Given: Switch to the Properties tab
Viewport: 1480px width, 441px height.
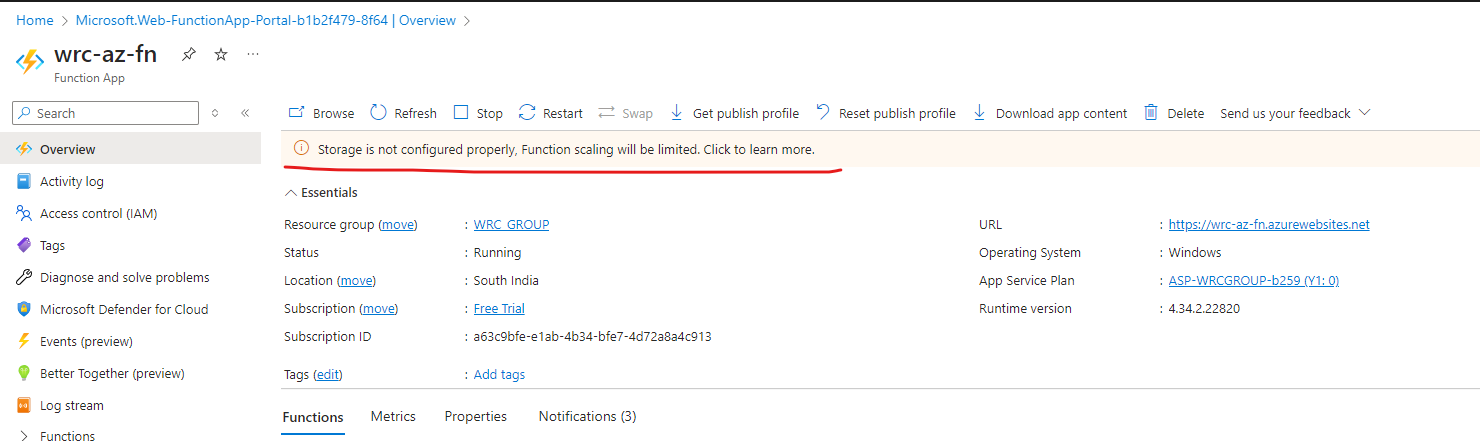Looking at the screenshot, I should 476,416.
